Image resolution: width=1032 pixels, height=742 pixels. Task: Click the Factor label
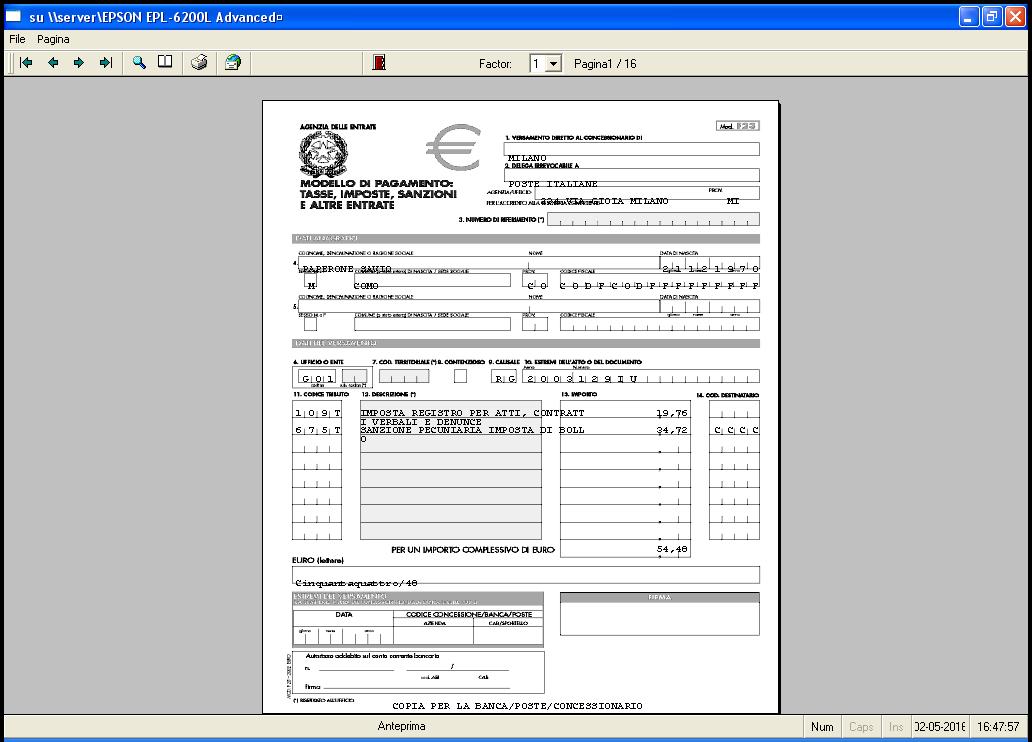point(495,64)
